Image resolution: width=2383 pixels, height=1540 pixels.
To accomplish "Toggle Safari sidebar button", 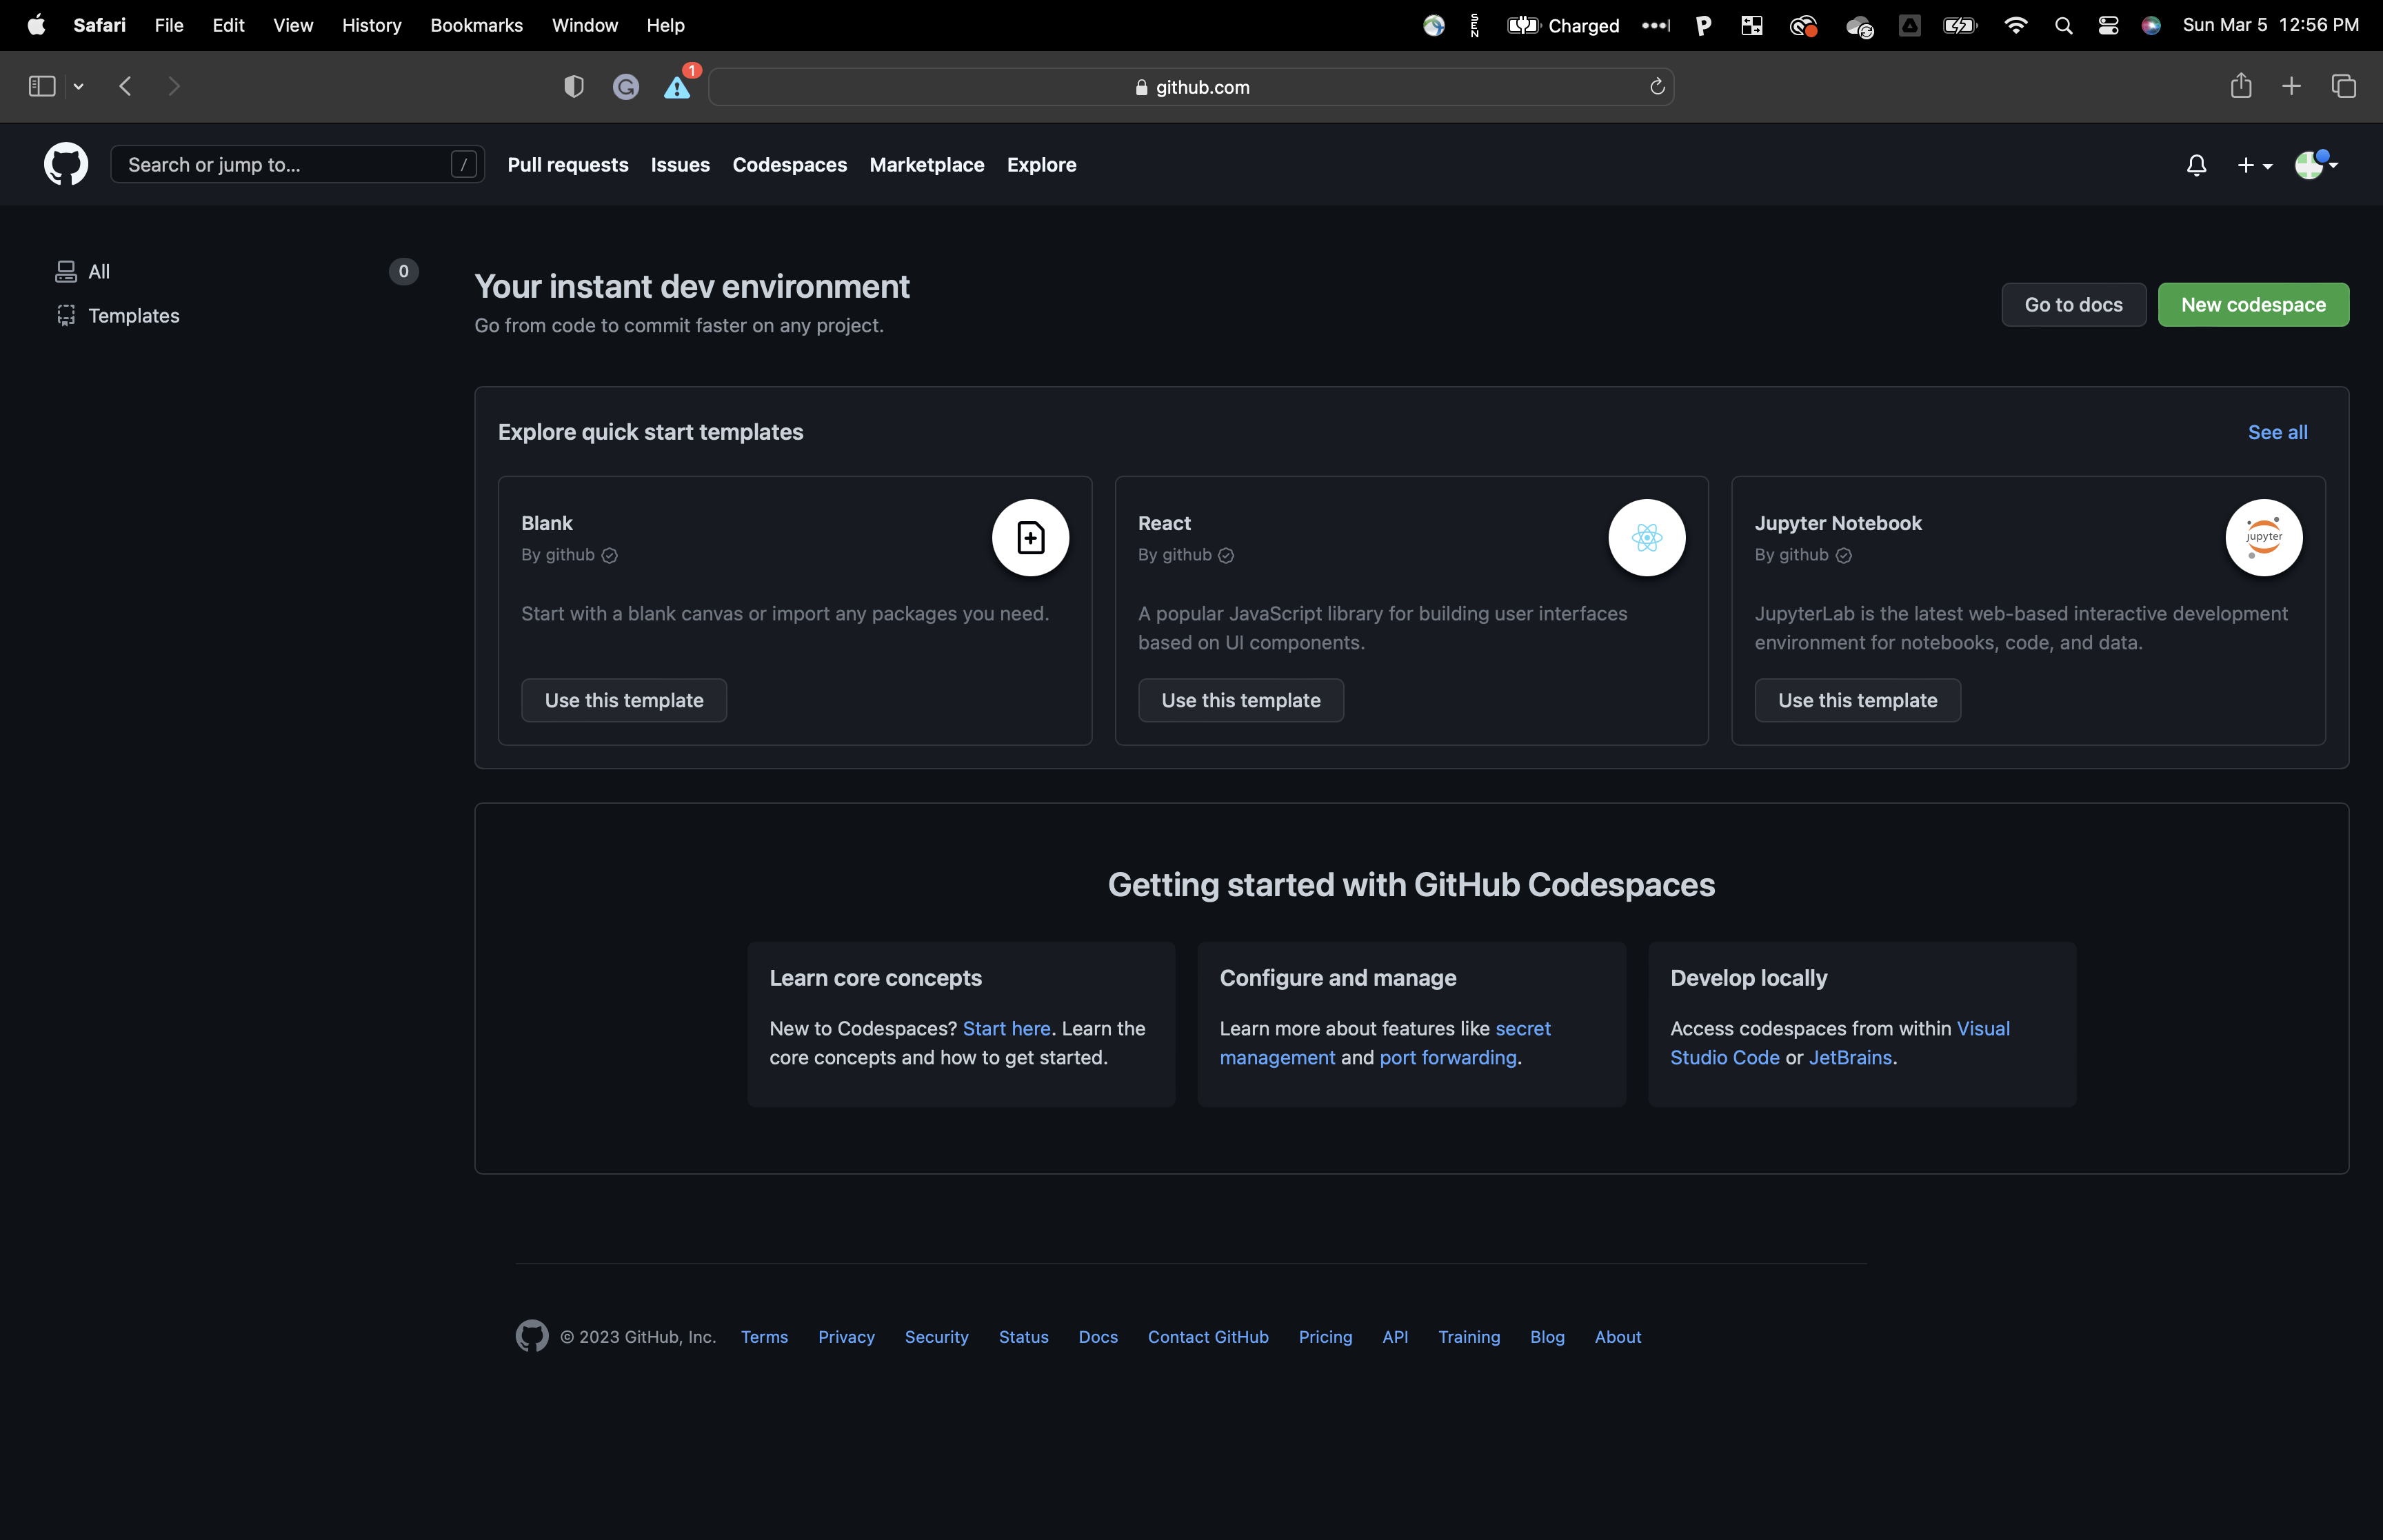I will pyautogui.click(x=42, y=87).
